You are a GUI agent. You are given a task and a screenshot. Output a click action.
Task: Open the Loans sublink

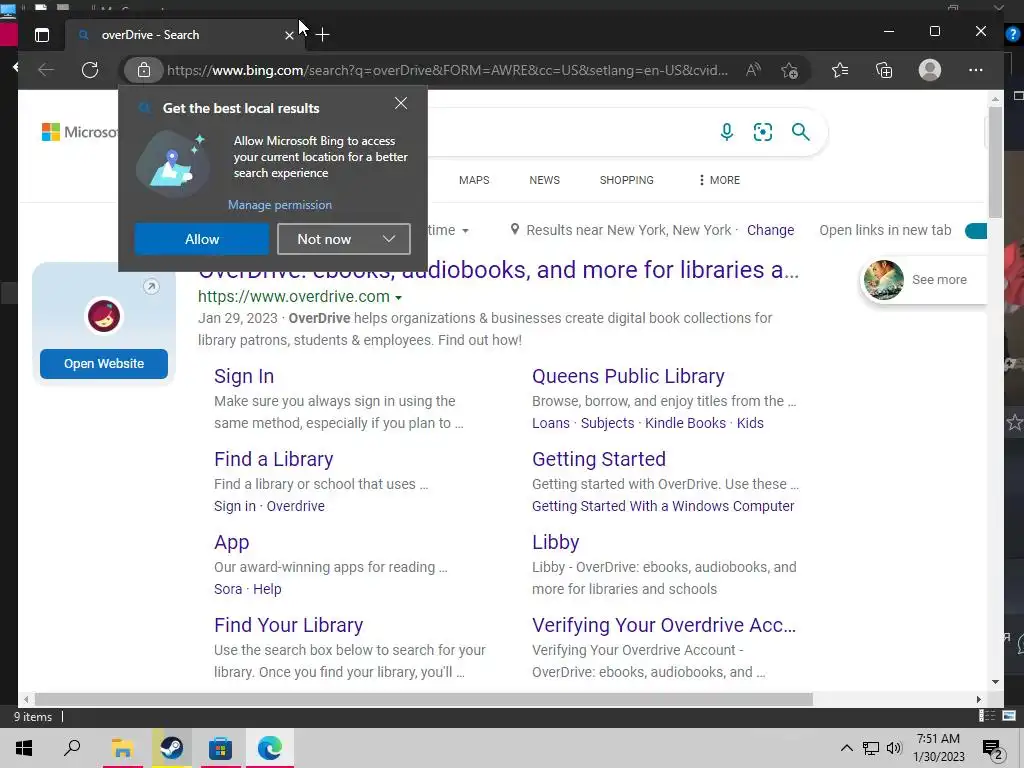pos(551,423)
